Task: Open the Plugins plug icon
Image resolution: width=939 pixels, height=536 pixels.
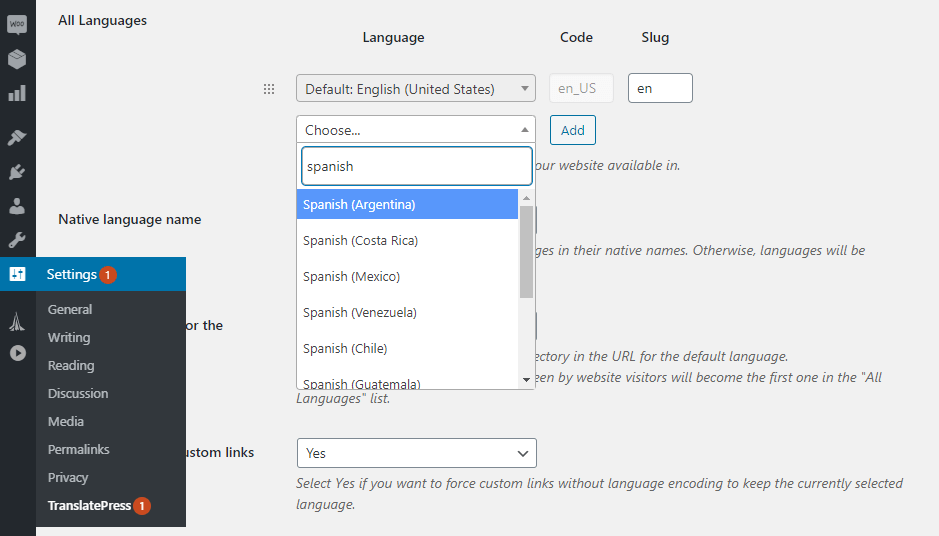Action: [17, 172]
